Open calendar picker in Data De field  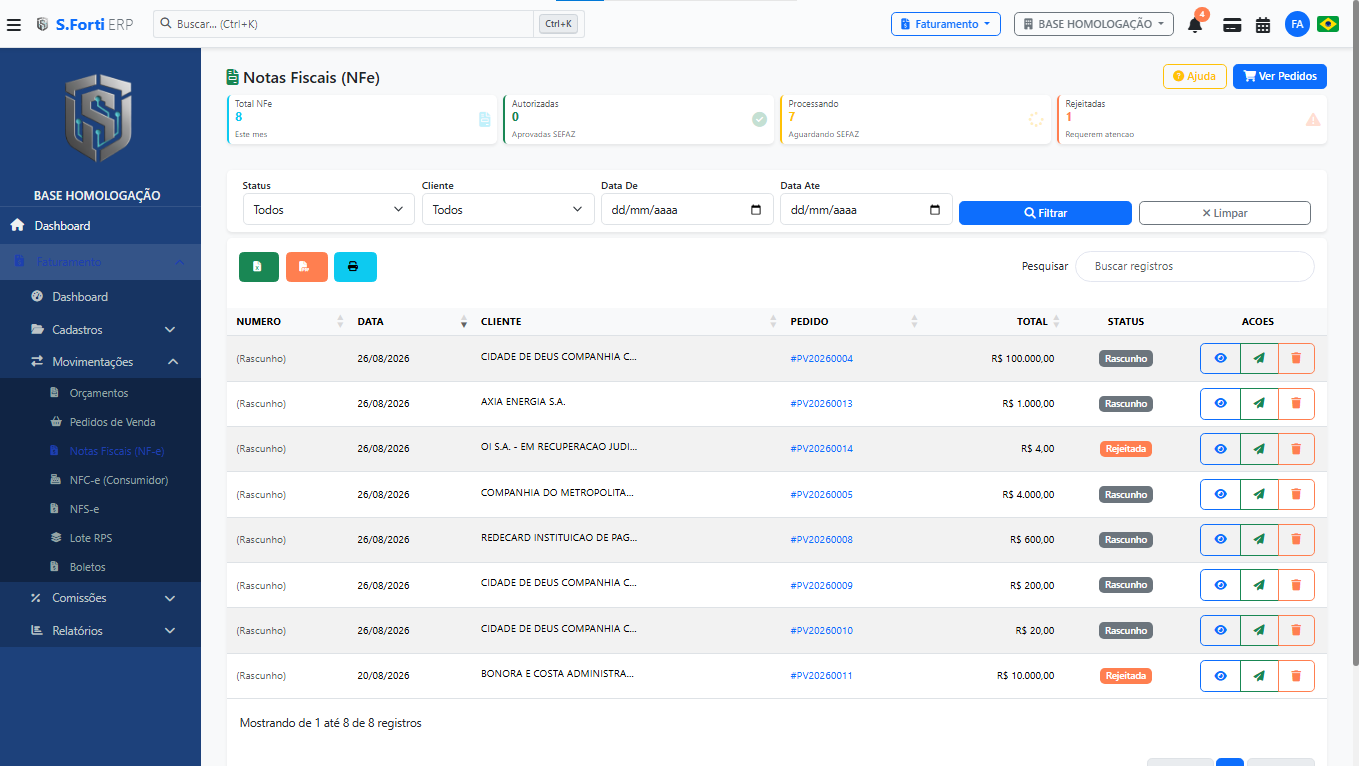coord(756,210)
